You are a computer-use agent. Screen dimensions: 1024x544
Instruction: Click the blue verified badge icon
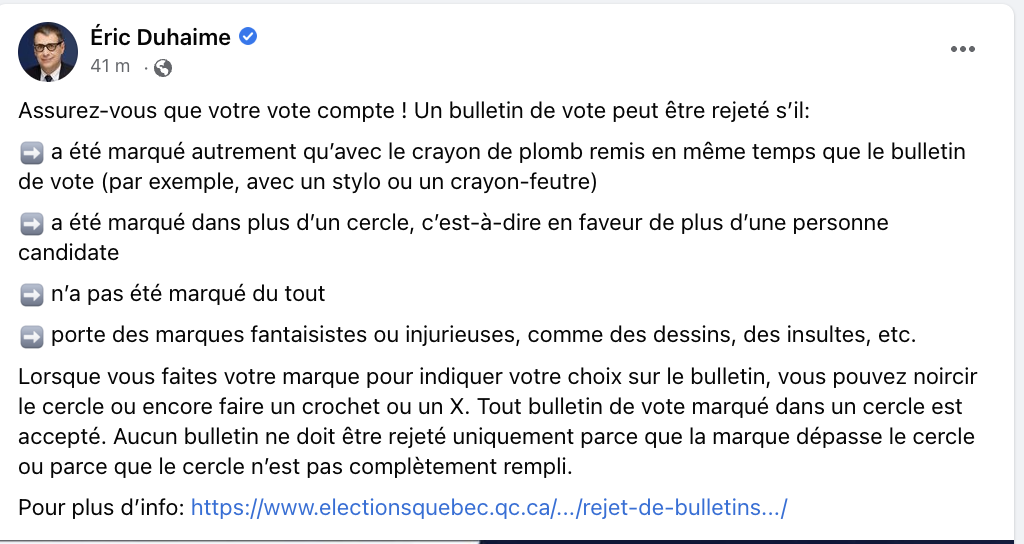pyautogui.click(x=248, y=37)
